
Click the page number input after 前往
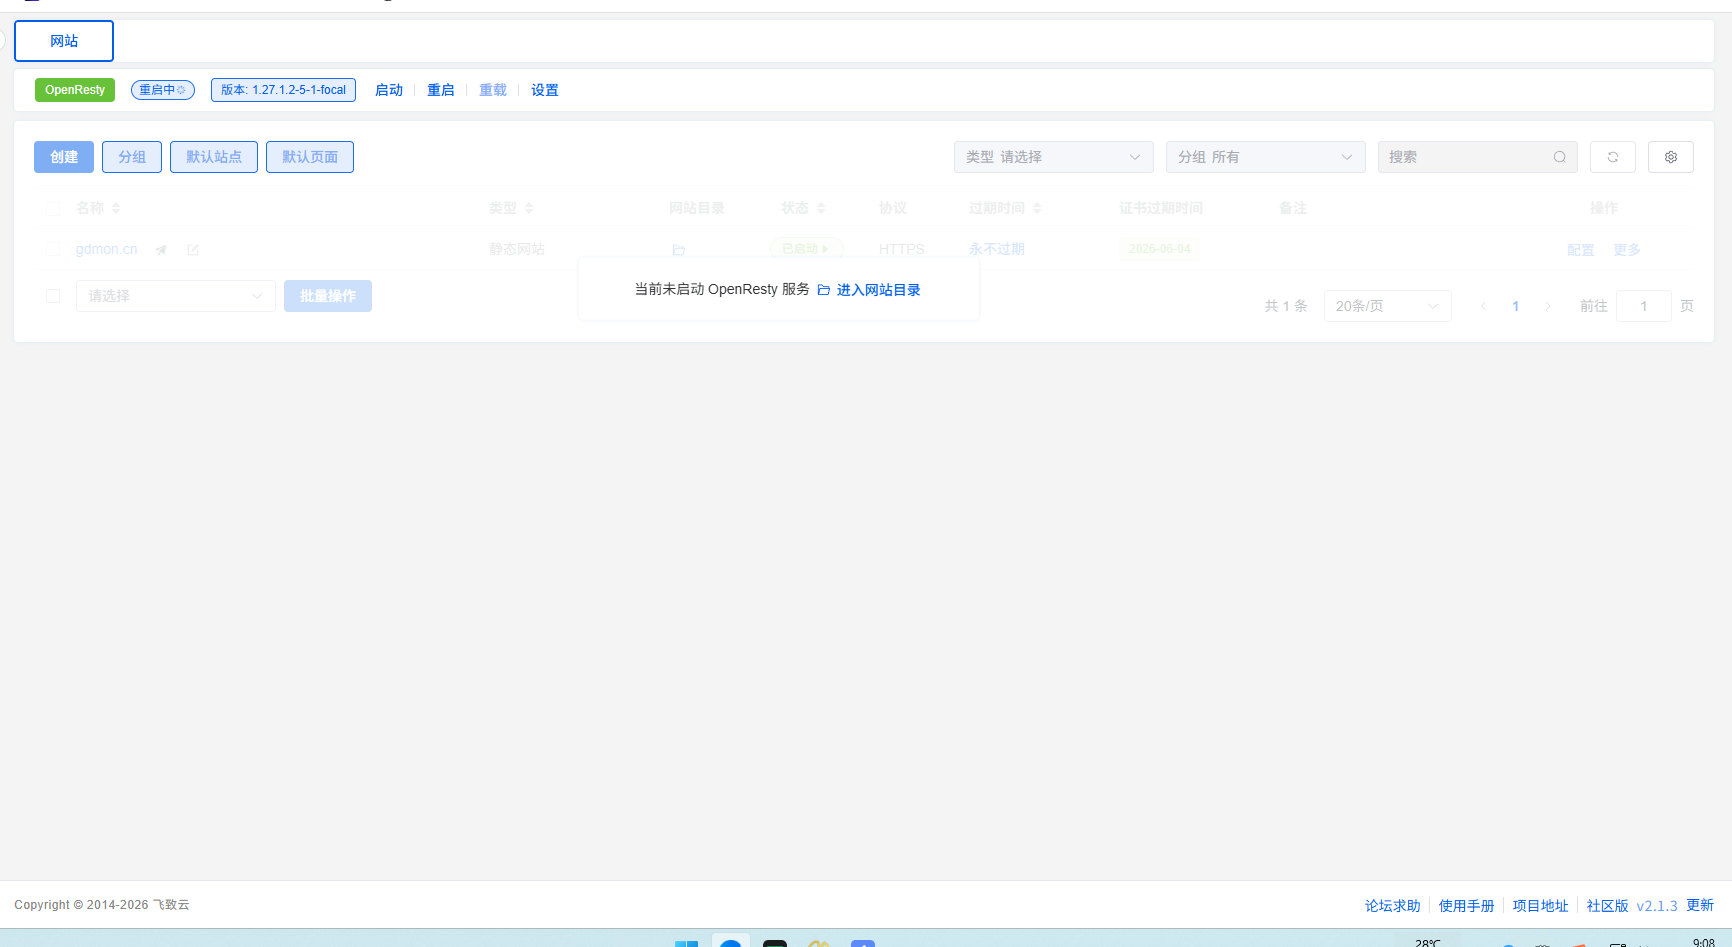click(x=1643, y=306)
